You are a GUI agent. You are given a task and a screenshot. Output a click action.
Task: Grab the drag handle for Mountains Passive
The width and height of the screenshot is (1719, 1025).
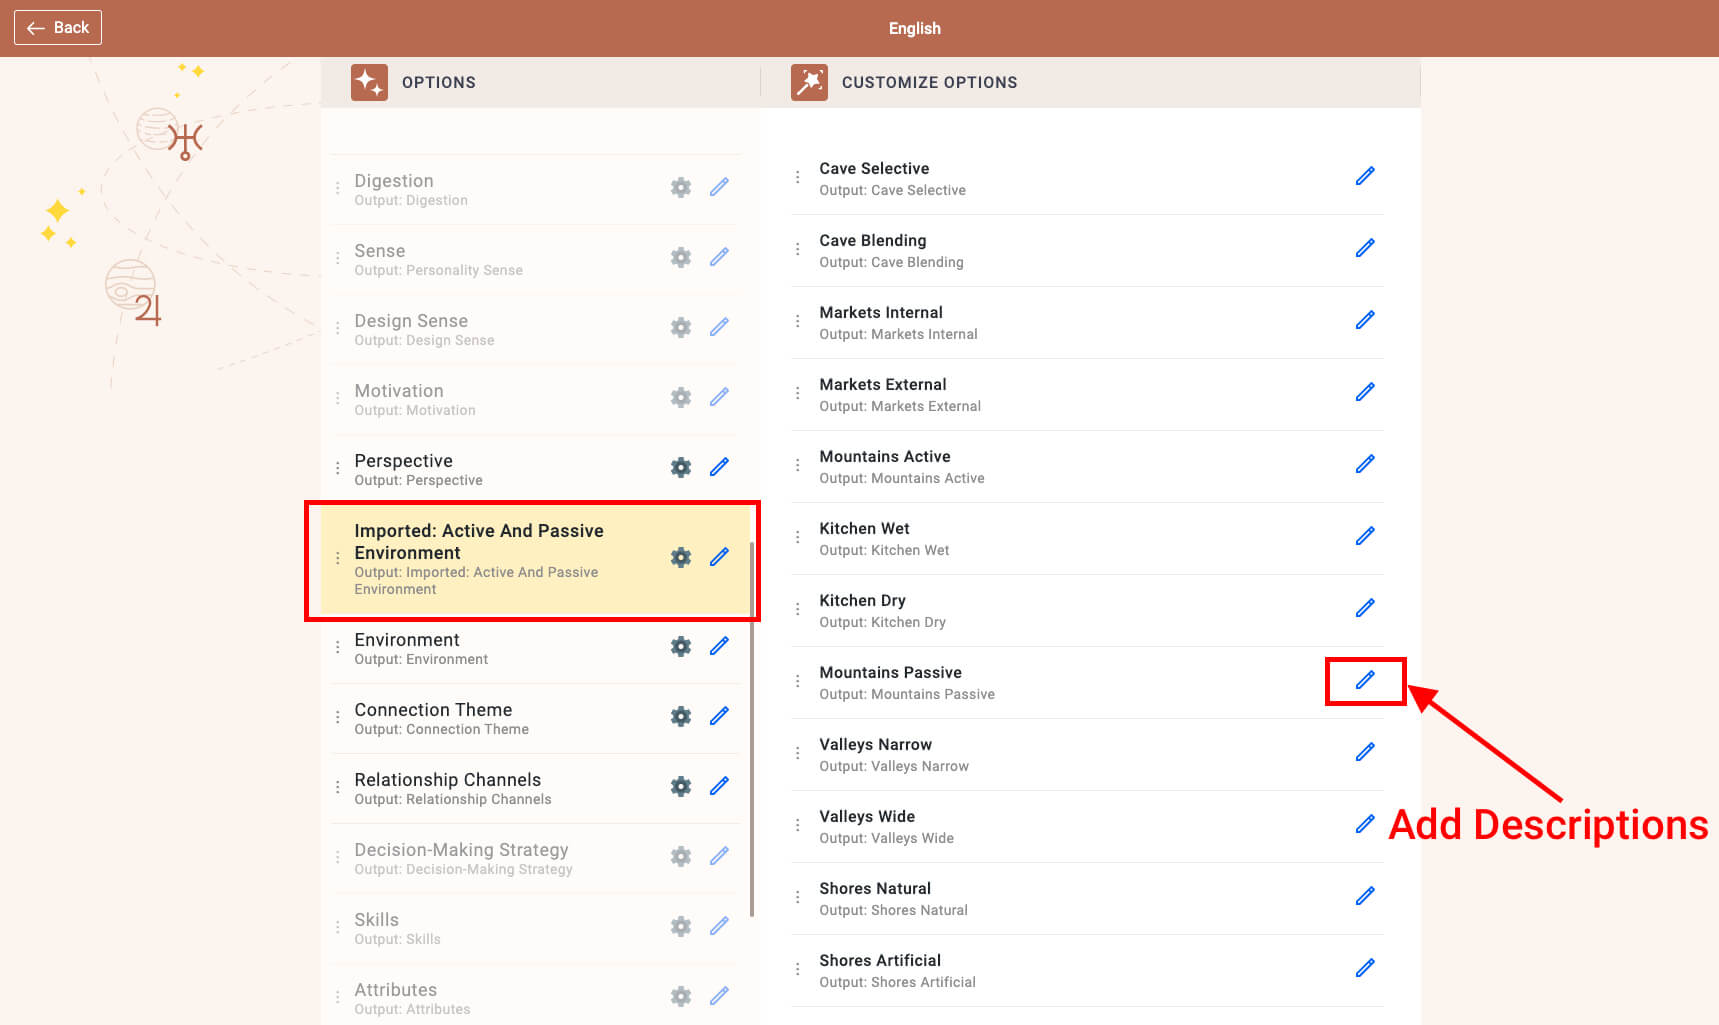[x=797, y=681]
